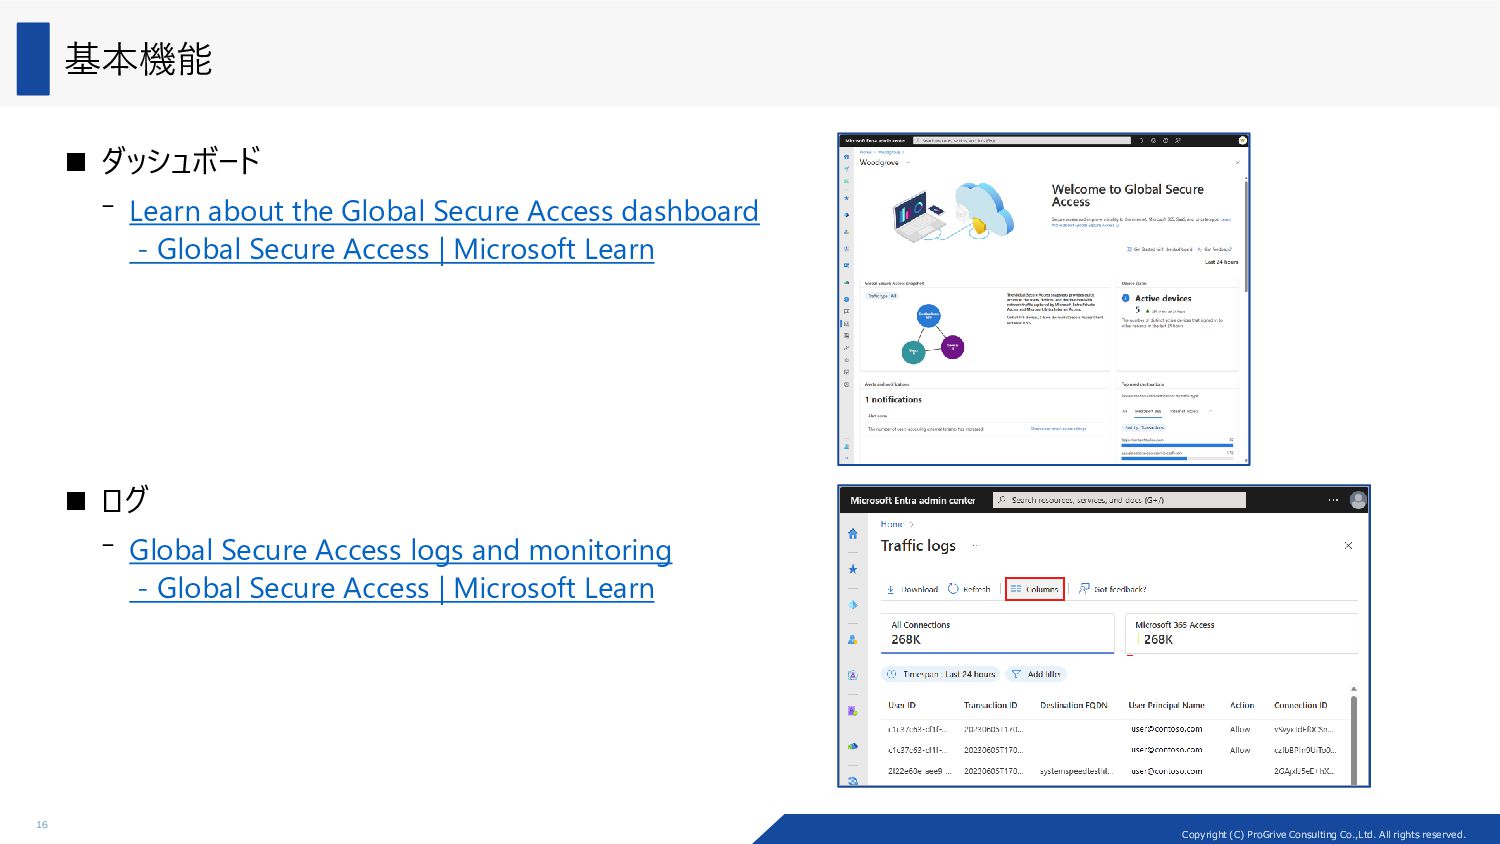Viewport: 1500px width, 844px height.
Task: Click the search box in dashboard screenshot header
Action: coord(1021,140)
